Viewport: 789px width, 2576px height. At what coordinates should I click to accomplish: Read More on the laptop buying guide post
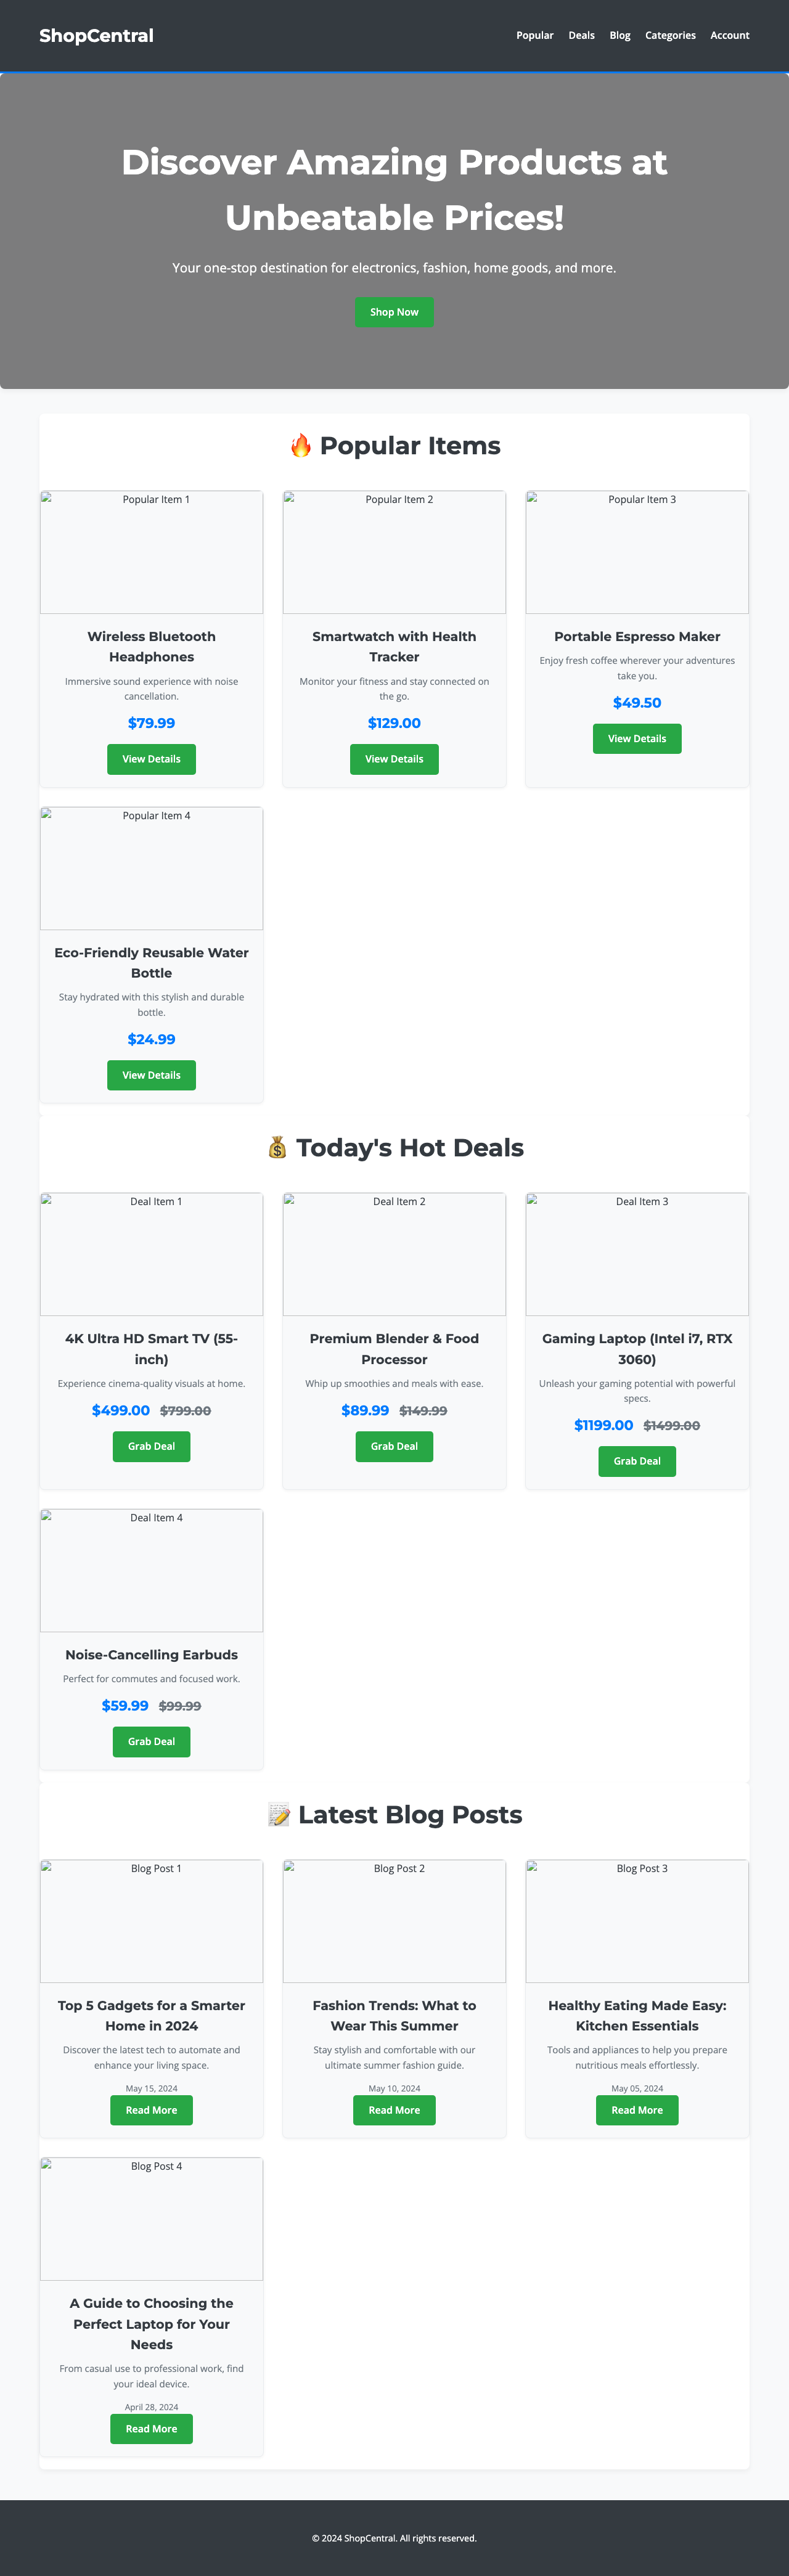pos(151,2428)
